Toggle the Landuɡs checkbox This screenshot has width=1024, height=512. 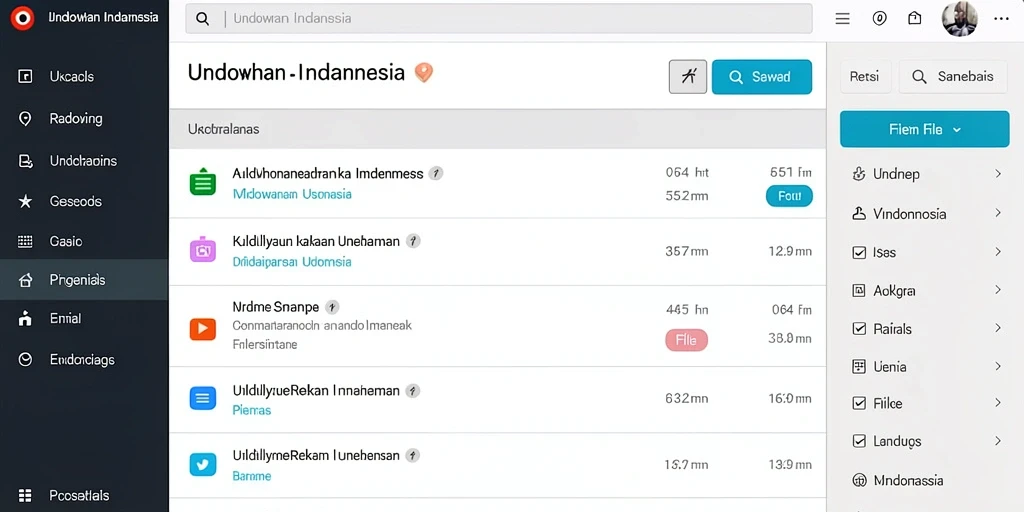pos(859,441)
